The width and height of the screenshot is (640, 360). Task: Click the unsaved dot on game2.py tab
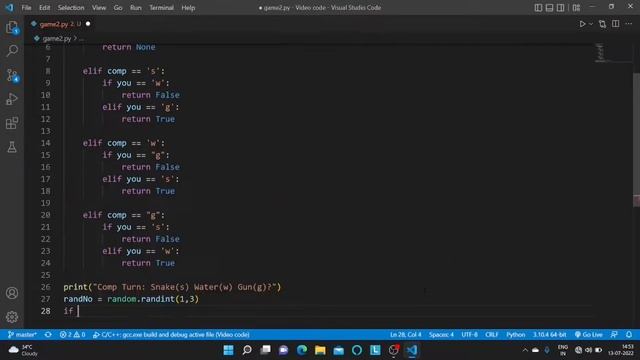click(88, 24)
